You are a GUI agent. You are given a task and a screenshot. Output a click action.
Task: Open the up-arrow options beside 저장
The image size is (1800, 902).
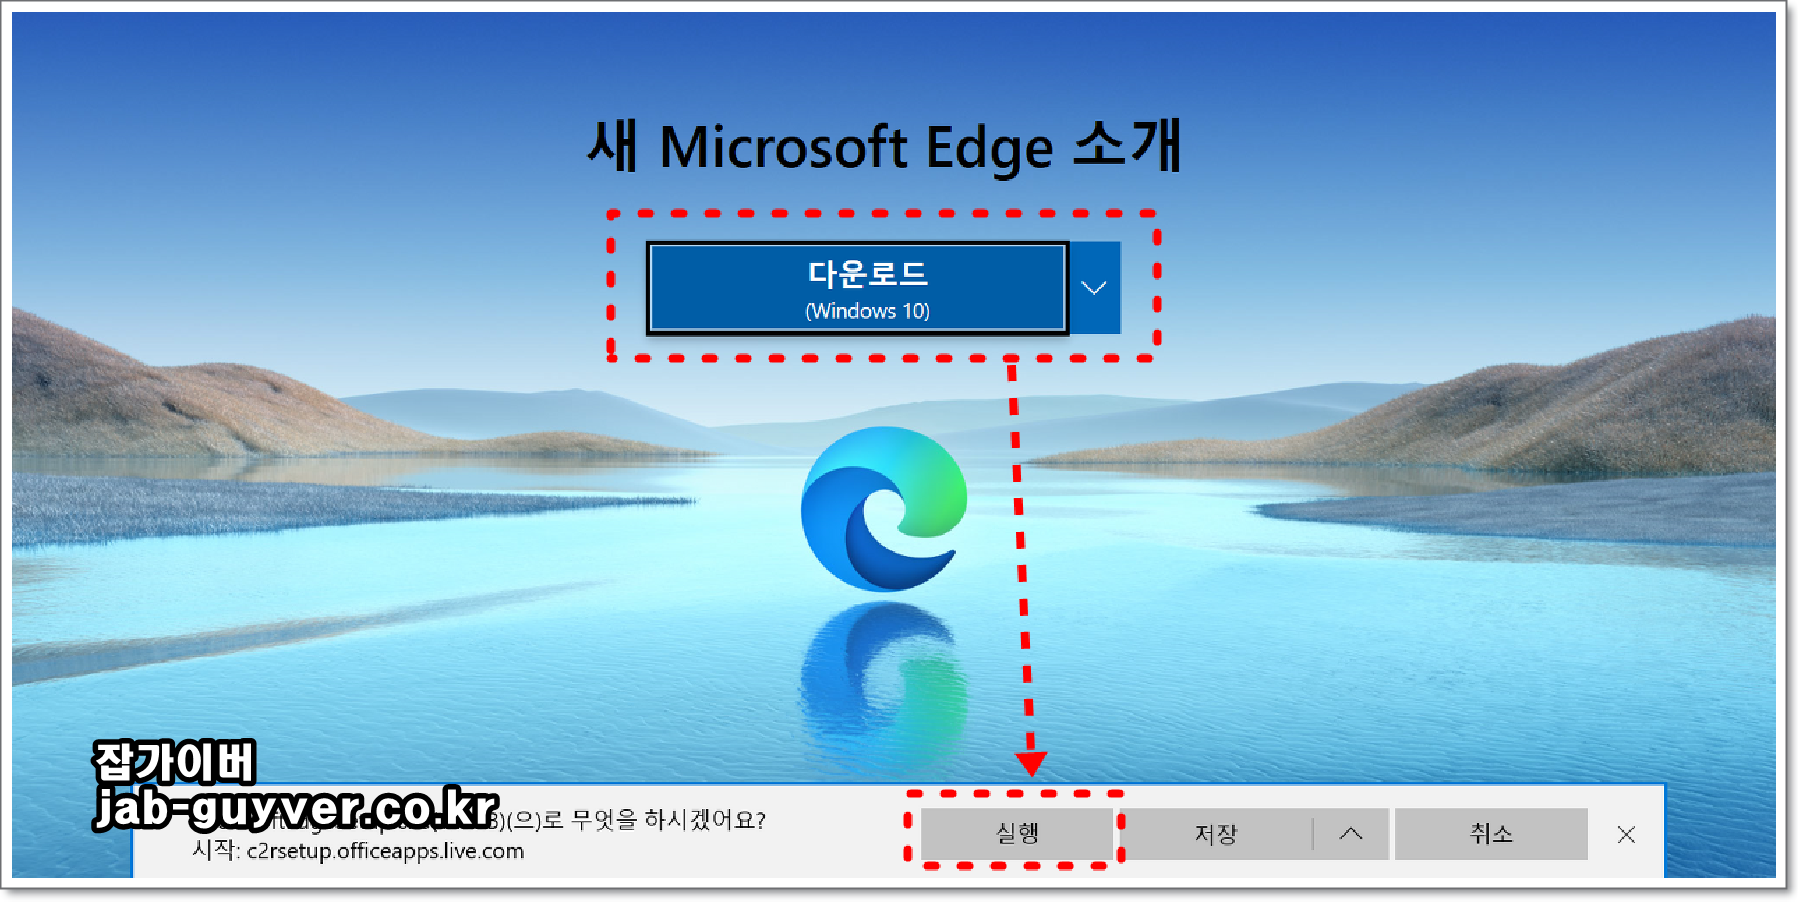pyautogui.click(x=1351, y=834)
